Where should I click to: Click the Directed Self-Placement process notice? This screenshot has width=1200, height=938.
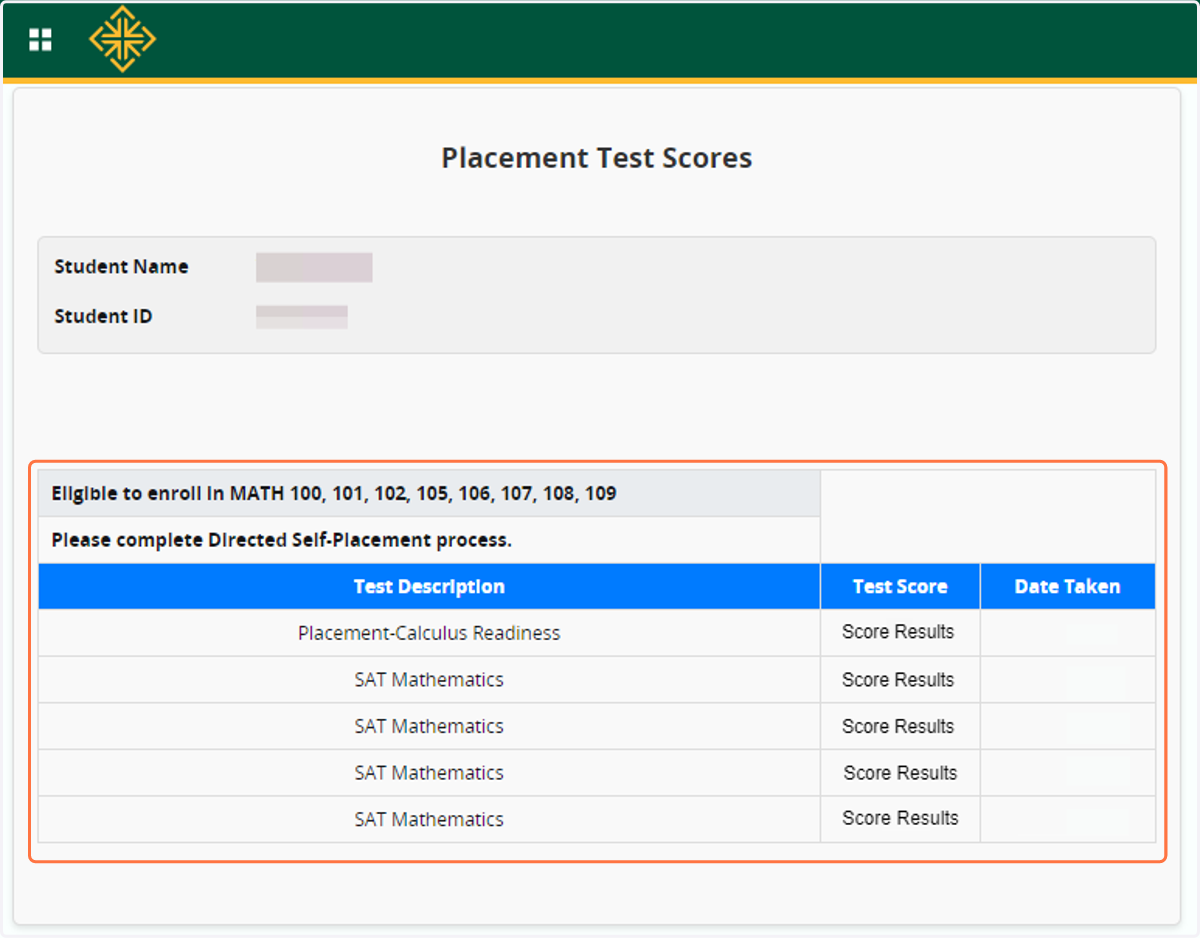pos(281,540)
